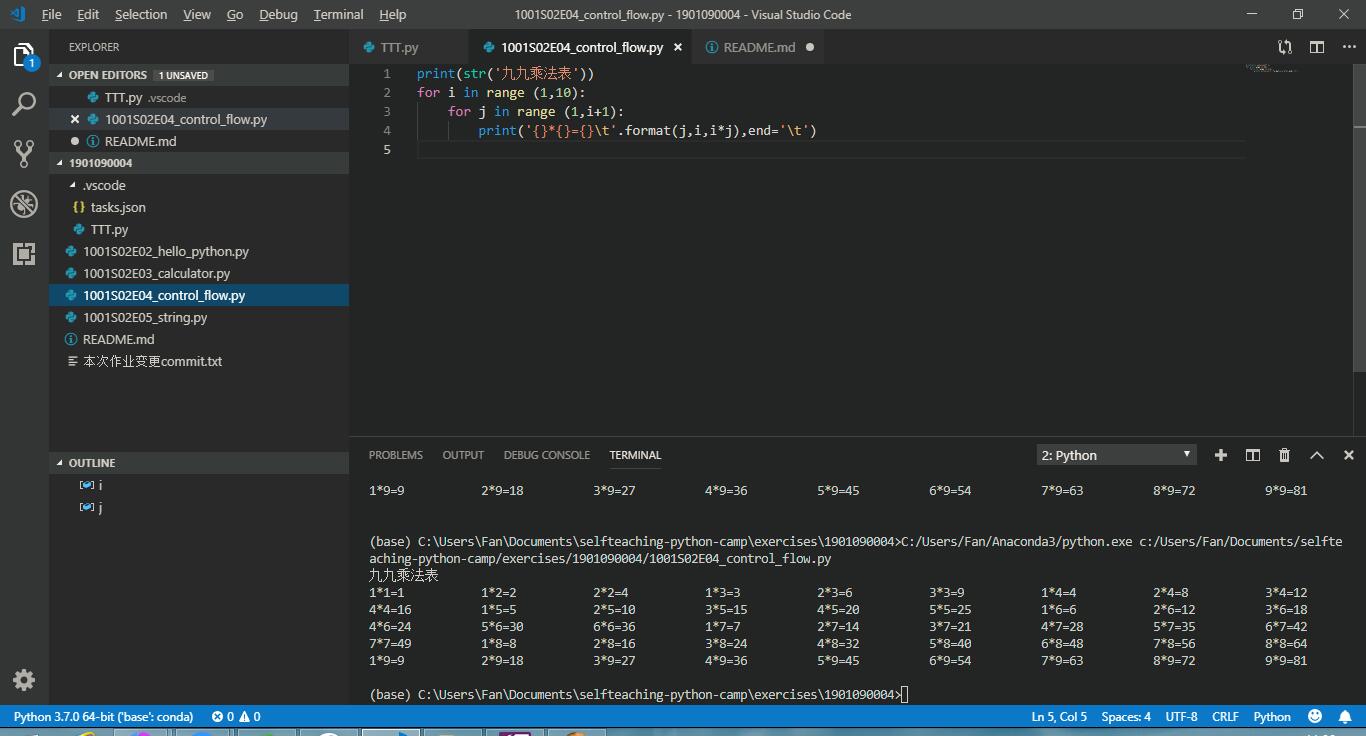The width and height of the screenshot is (1366, 736).
Task: Click the Synchronize Changes icon near the tabs
Action: pyautogui.click(x=1283, y=46)
